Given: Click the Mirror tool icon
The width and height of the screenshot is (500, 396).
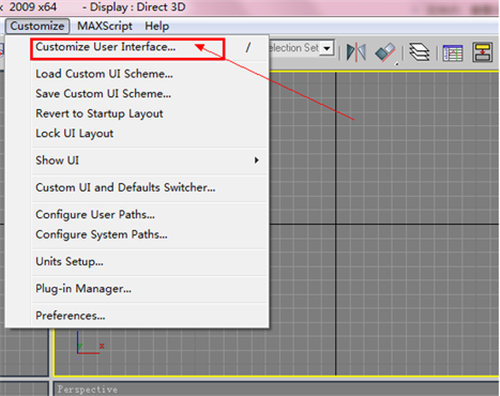Looking at the screenshot, I should pos(356,53).
